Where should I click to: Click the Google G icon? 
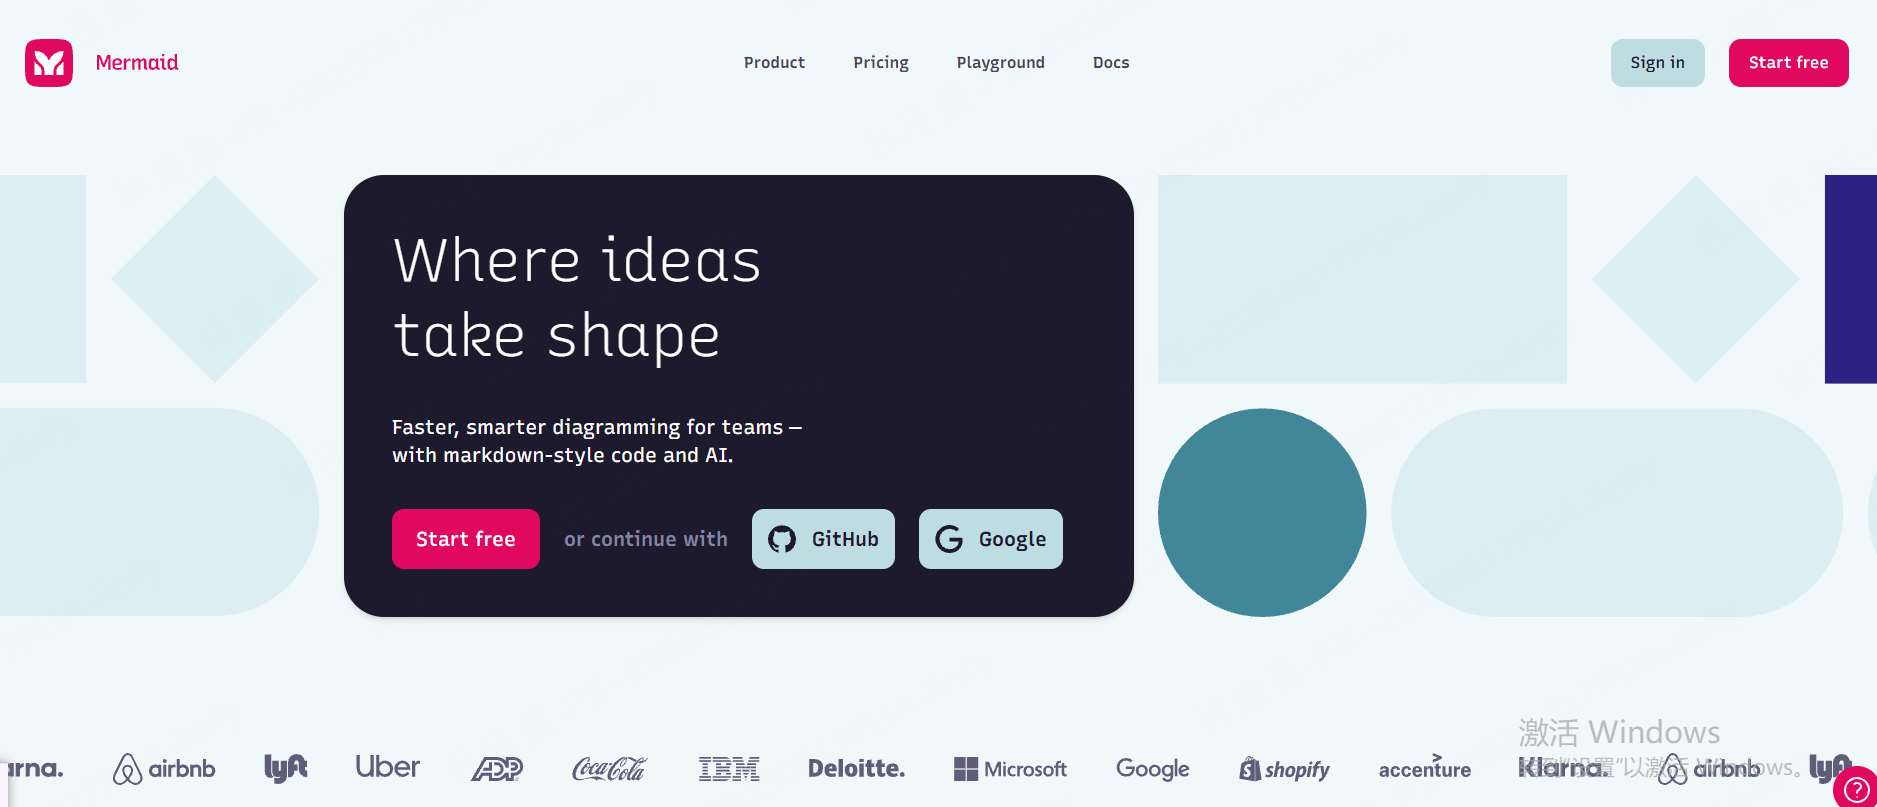[949, 539]
